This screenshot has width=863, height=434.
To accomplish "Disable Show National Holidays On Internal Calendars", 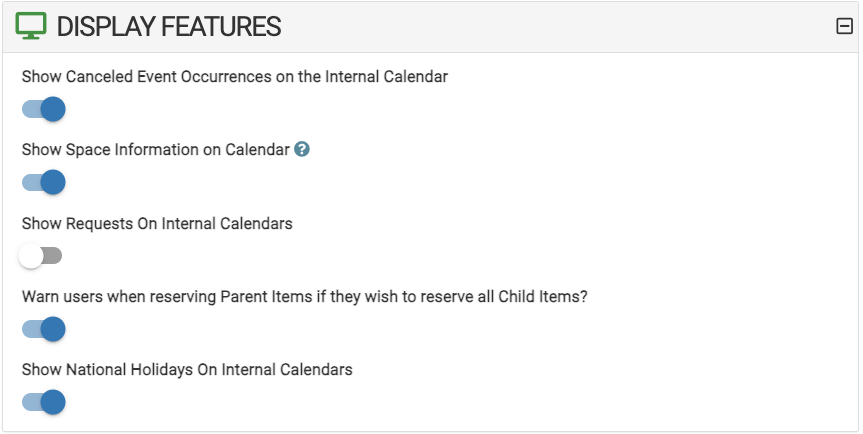I will coord(43,402).
